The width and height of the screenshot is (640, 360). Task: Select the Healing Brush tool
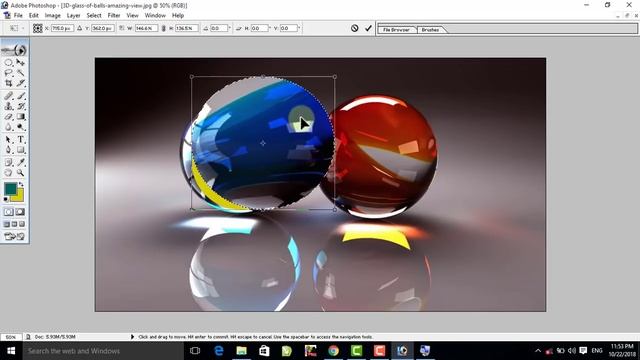click(8, 96)
